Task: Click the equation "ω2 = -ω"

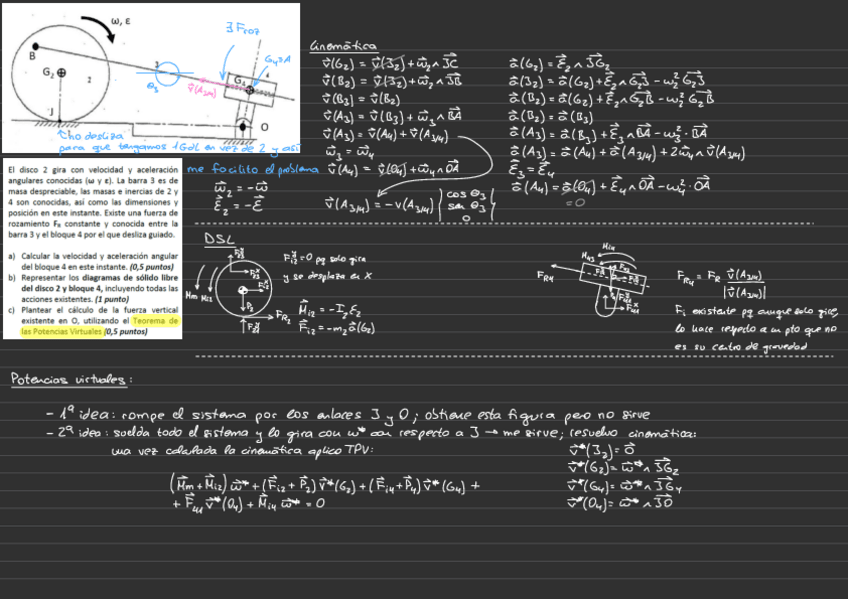Action: coord(240,188)
